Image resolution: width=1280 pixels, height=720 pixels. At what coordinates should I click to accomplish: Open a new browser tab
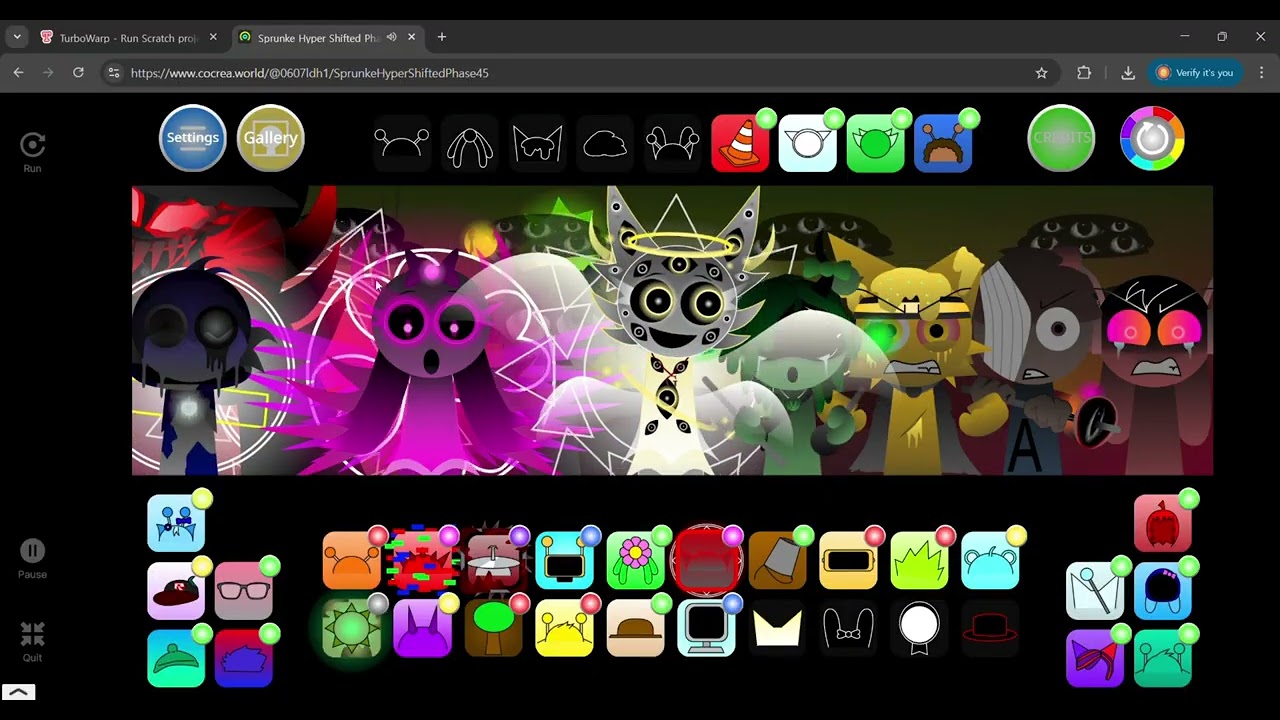pos(442,37)
